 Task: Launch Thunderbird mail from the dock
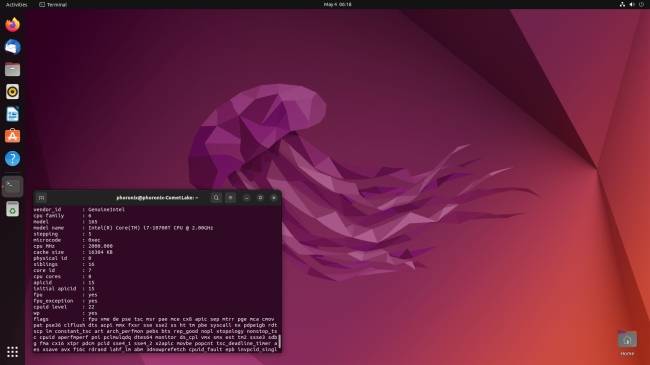pyautogui.click(x=12, y=47)
